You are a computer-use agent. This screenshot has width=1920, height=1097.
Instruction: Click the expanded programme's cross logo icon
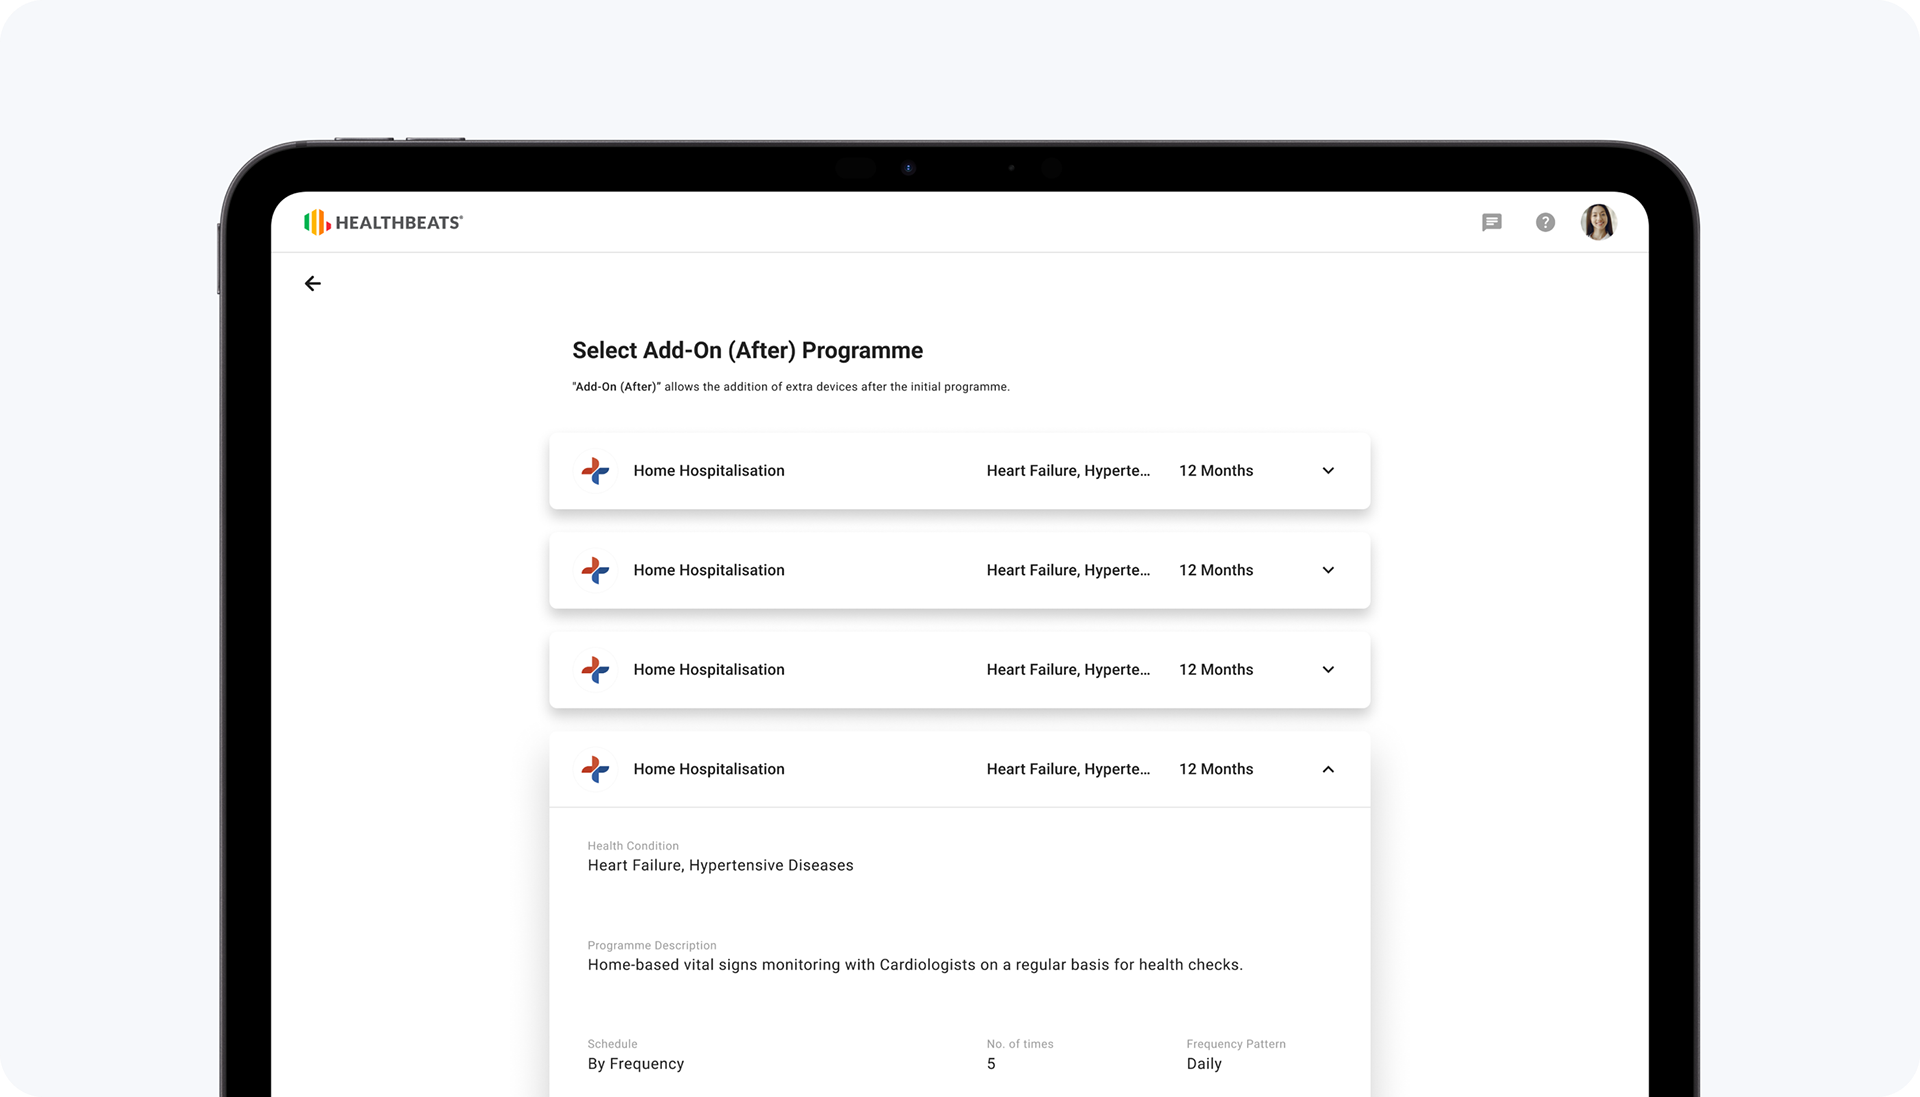tap(596, 769)
